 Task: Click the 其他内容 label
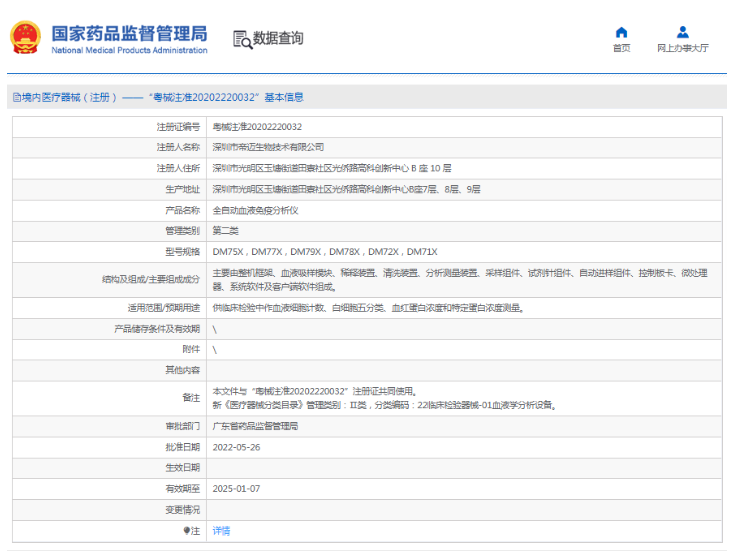click(183, 370)
